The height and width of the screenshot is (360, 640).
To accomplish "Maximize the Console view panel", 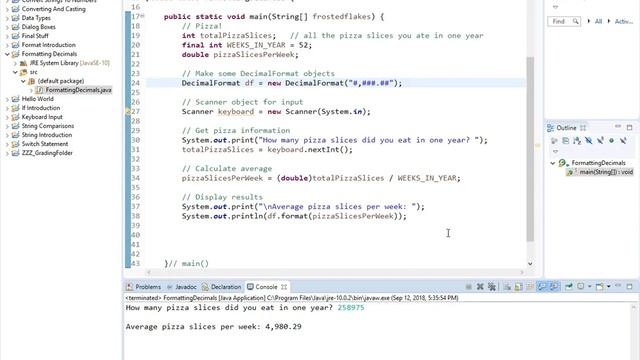I will click(629, 287).
